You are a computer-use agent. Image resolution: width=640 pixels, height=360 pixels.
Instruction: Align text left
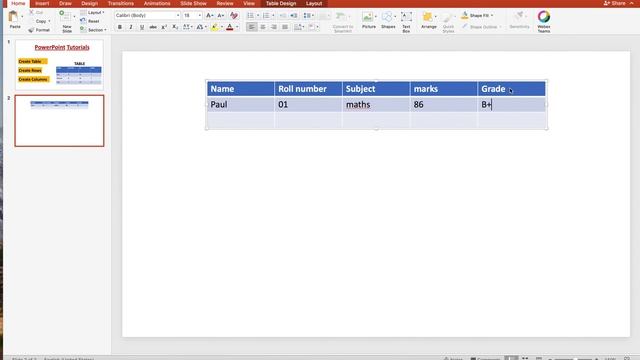[x=251, y=27]
